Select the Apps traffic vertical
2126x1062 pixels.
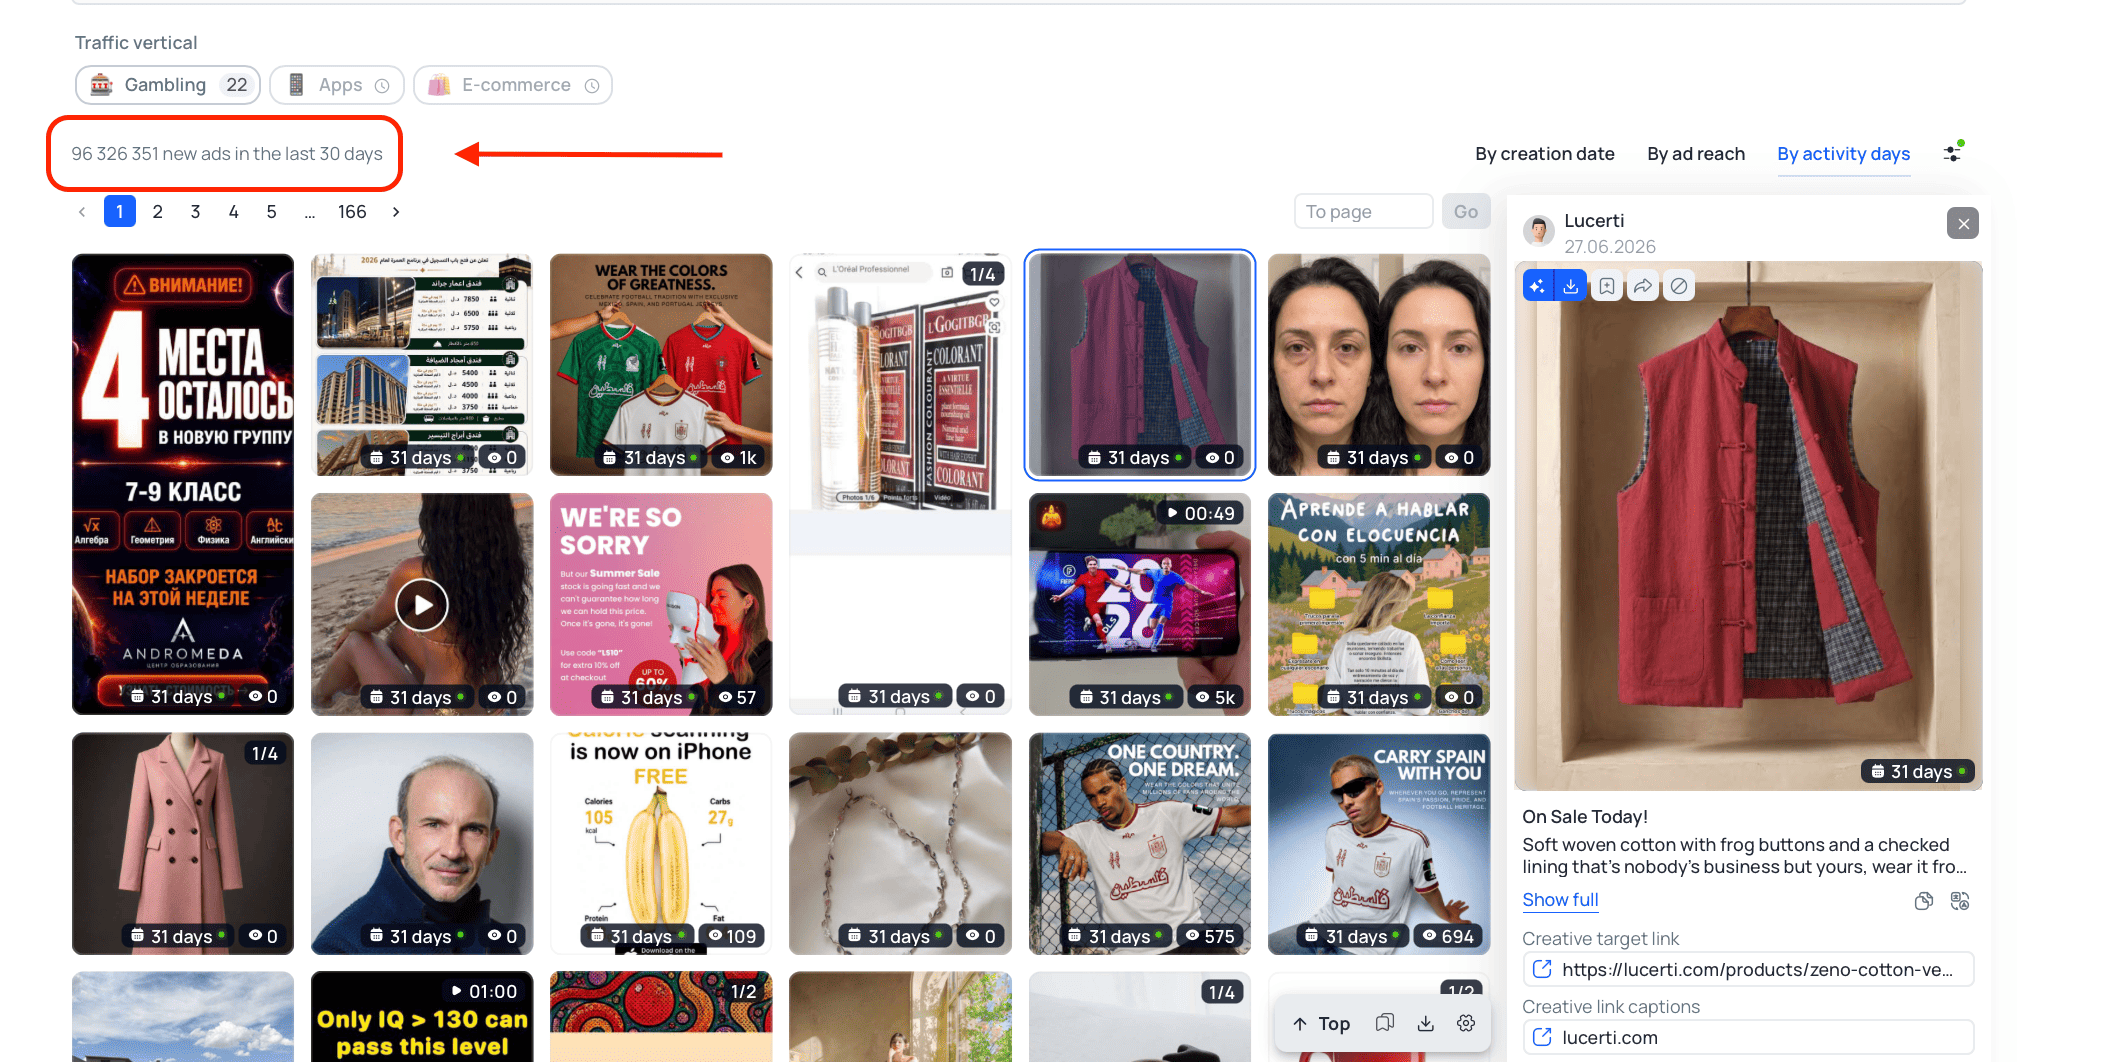337,85
